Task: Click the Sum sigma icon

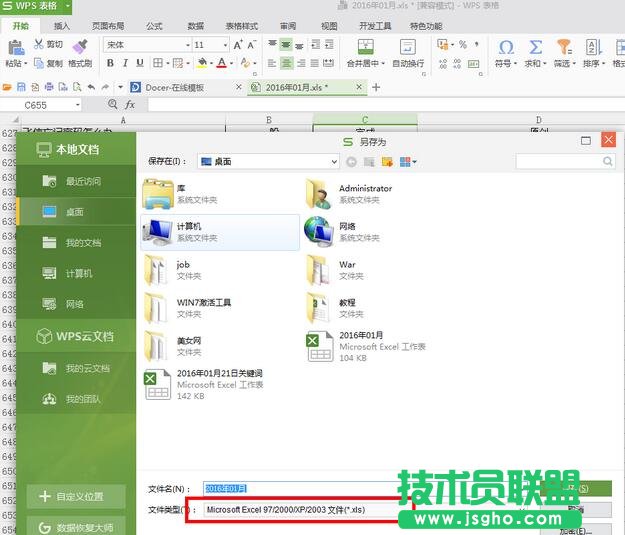Action: click(x=535, y=47)
